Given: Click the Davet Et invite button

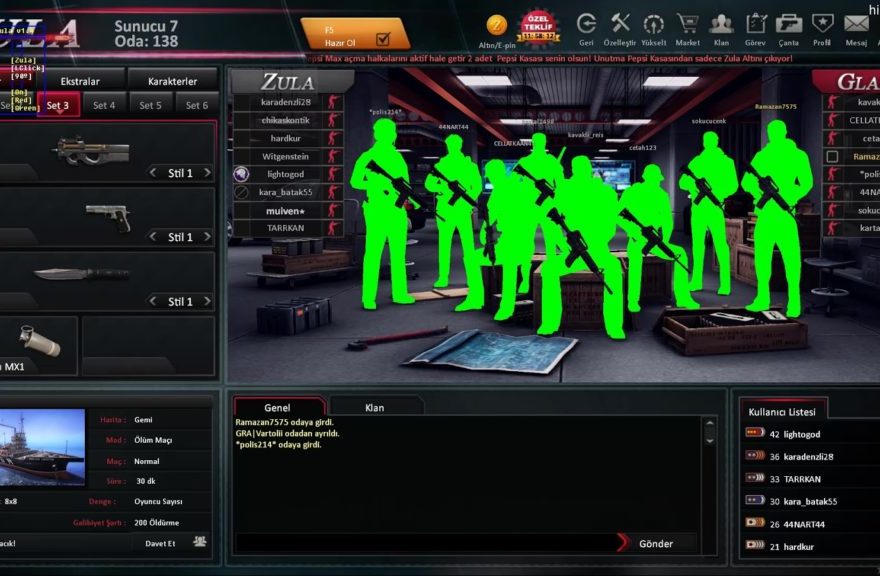Looking at the screenshot, I should pyautogui.click(x=160, y=543).
